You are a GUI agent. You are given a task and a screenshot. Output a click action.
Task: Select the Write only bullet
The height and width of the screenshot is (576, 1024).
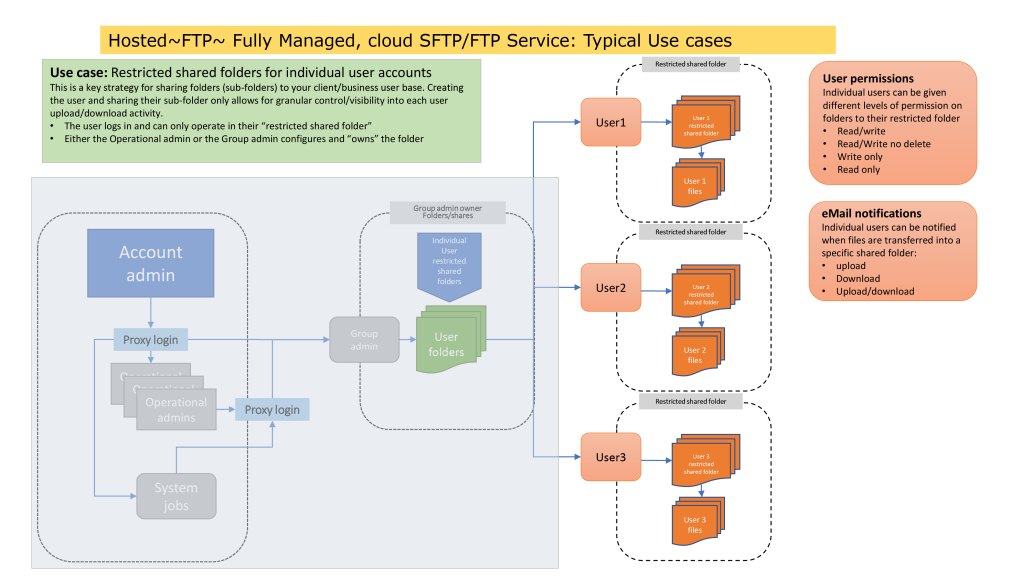coord(853,157)
